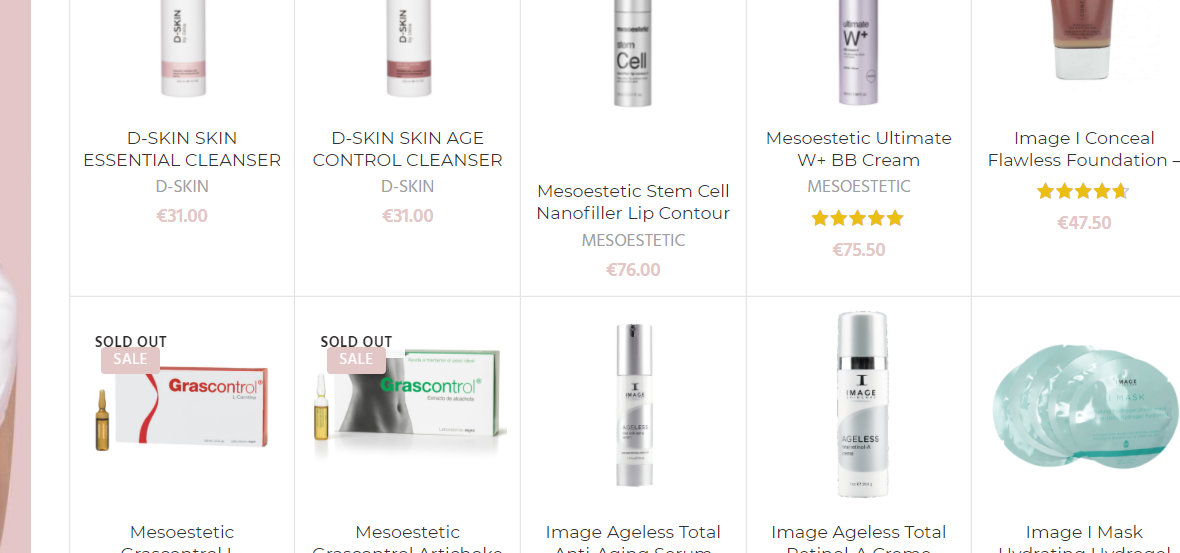1180x553 pixels.
Task: Open D-SKIN Skin Essential Cleanser product title
Action: point(181,149)
